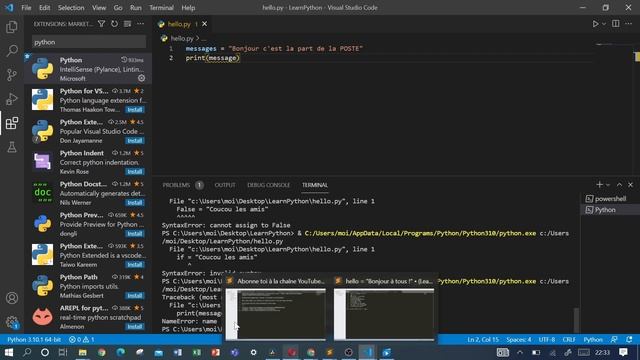The image size is (640, 360).
Task: Open the Edit menu
Action: click(44, 8)
